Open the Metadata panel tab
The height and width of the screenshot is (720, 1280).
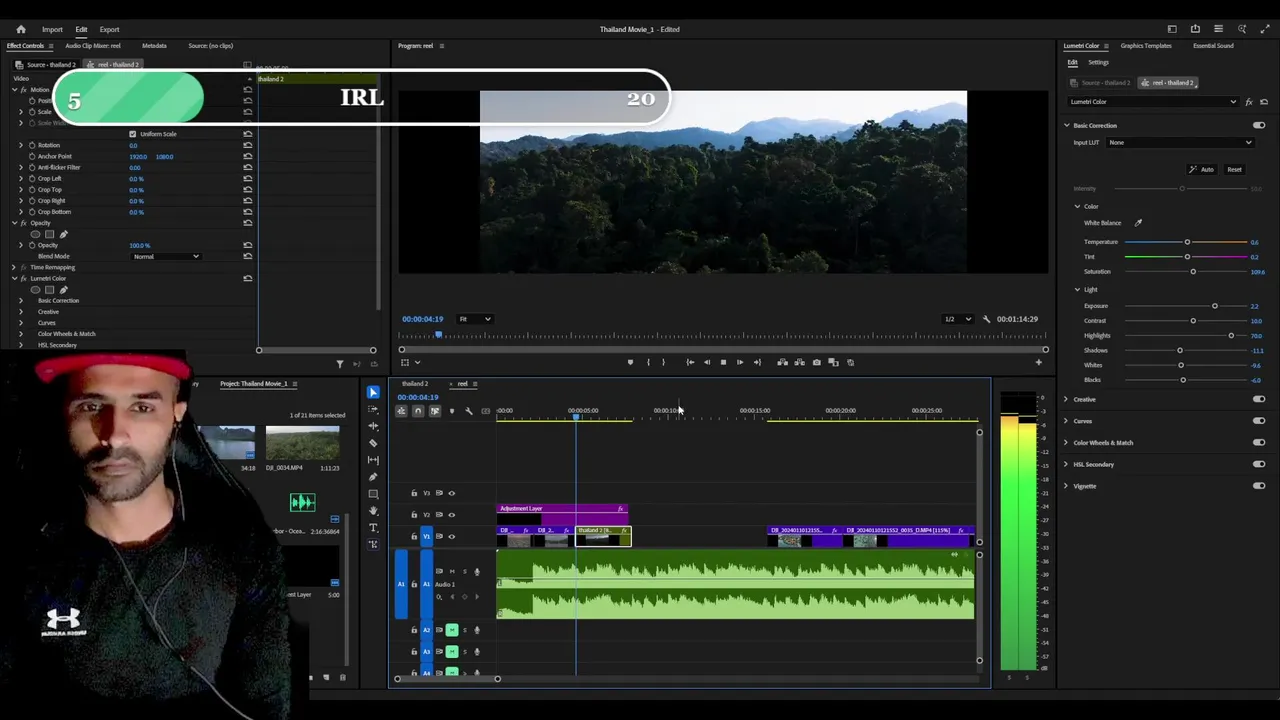154,46
